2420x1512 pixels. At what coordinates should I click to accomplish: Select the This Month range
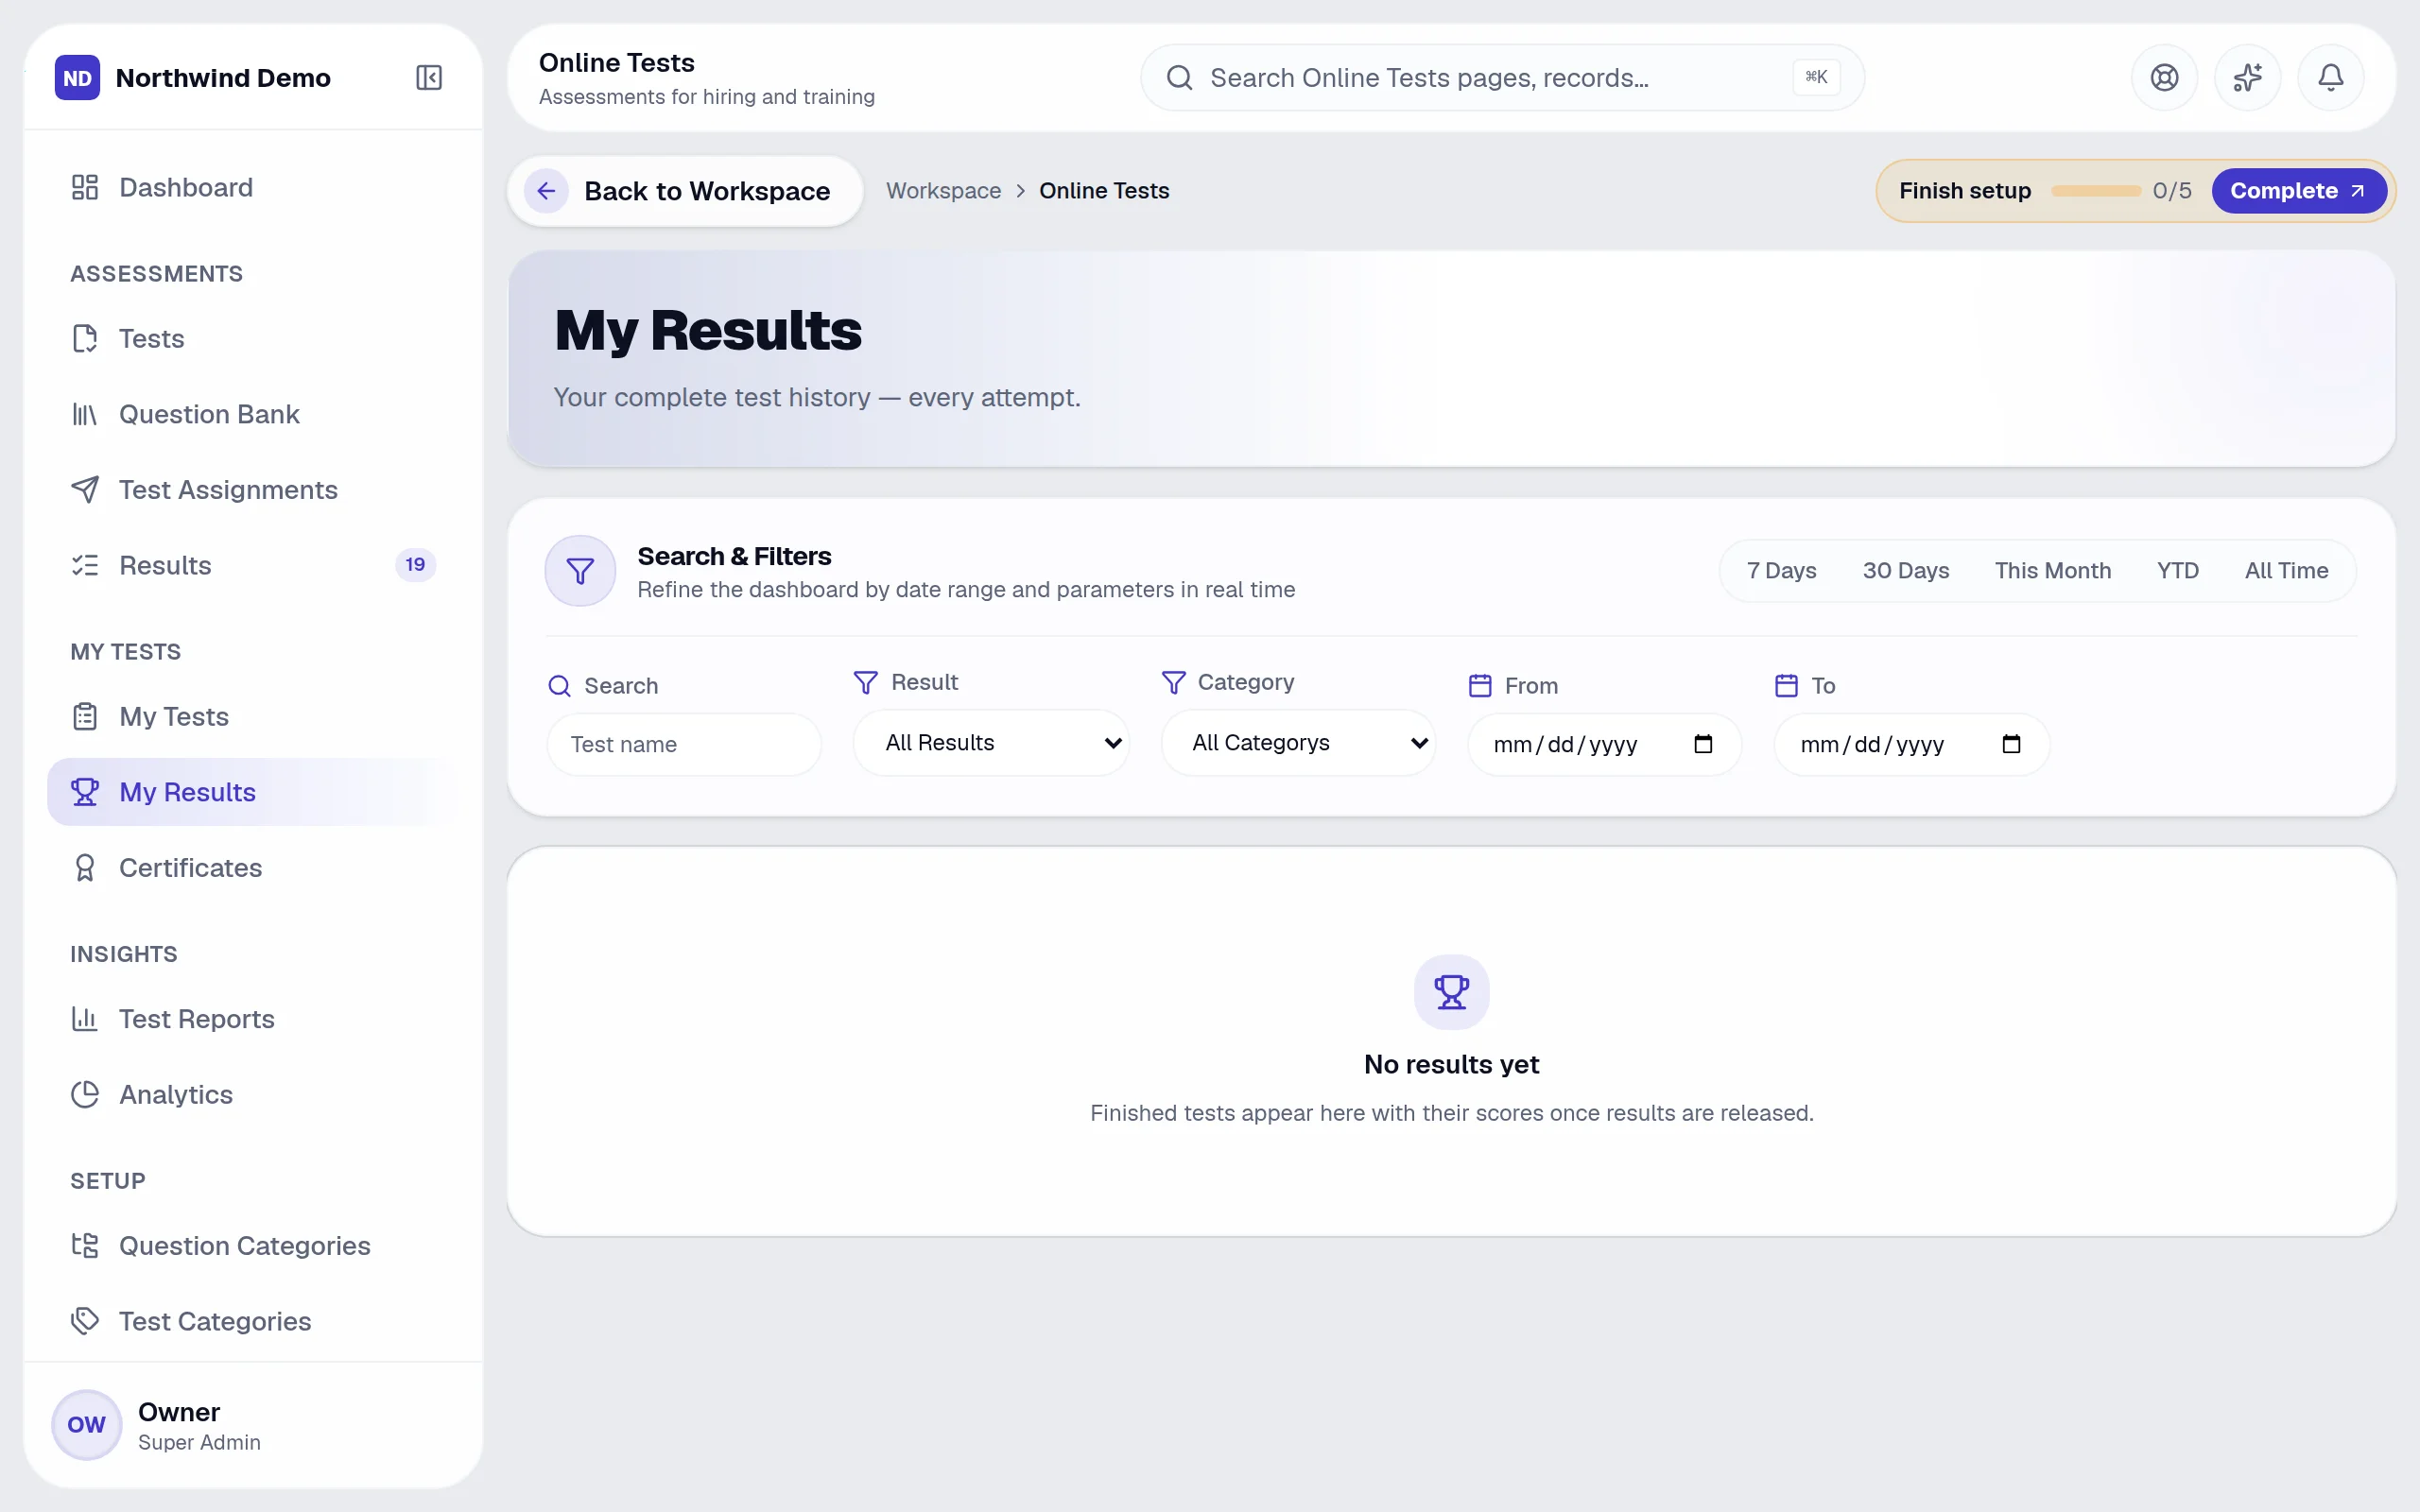[2052, 571]
